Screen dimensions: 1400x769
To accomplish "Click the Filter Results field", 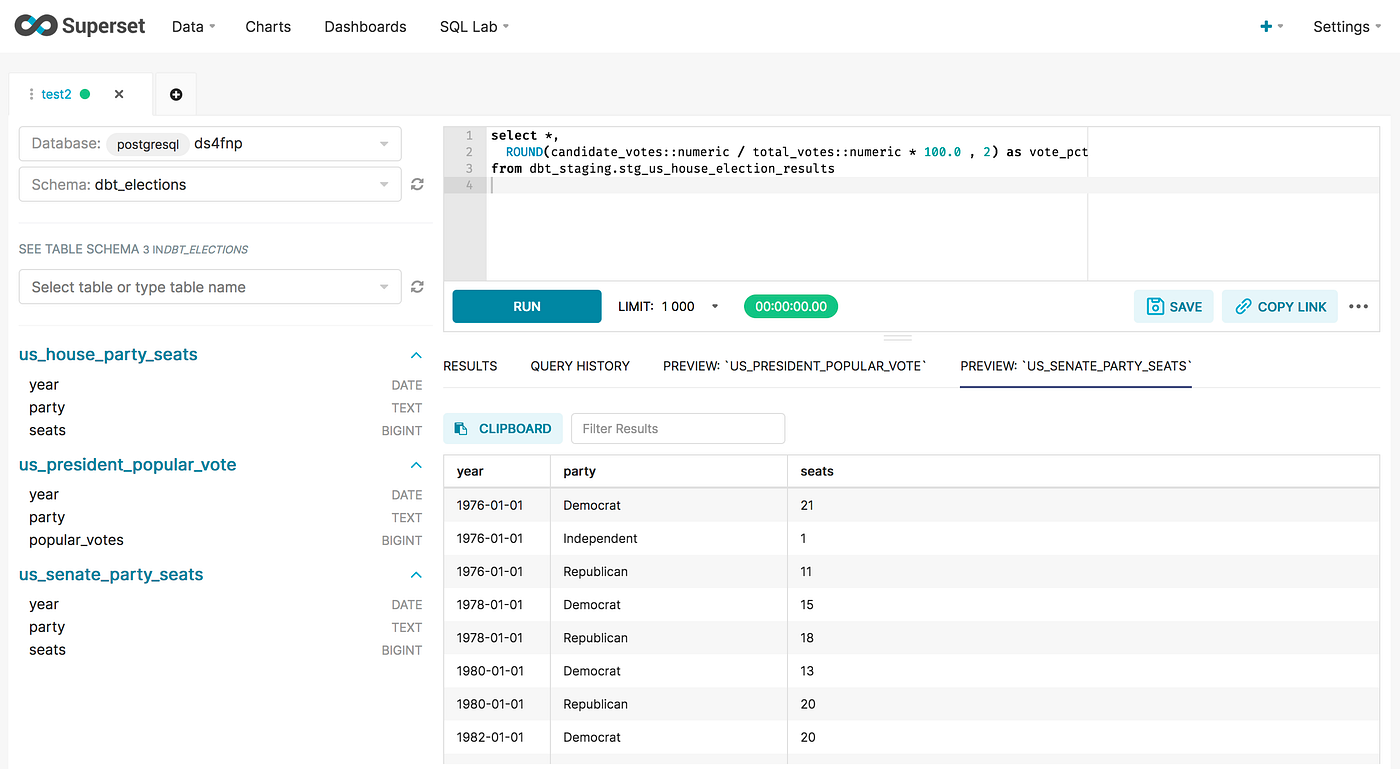I will tap(678, 428).
